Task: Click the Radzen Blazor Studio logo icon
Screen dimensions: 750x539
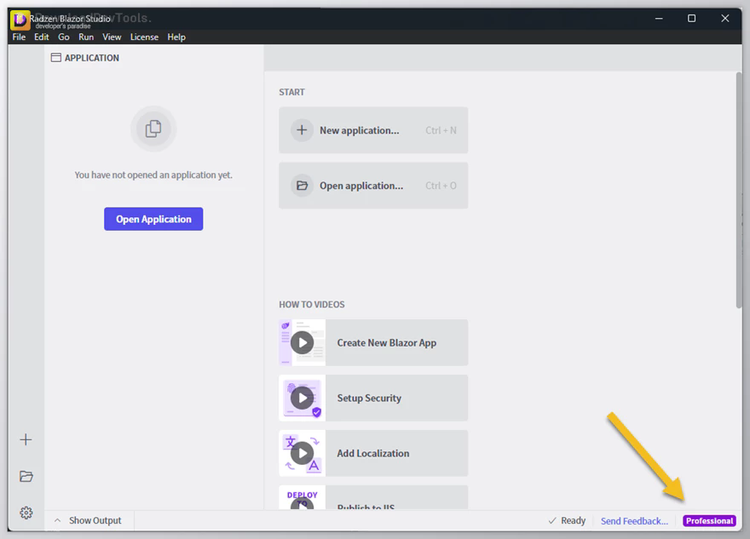Action: [19, 20]
